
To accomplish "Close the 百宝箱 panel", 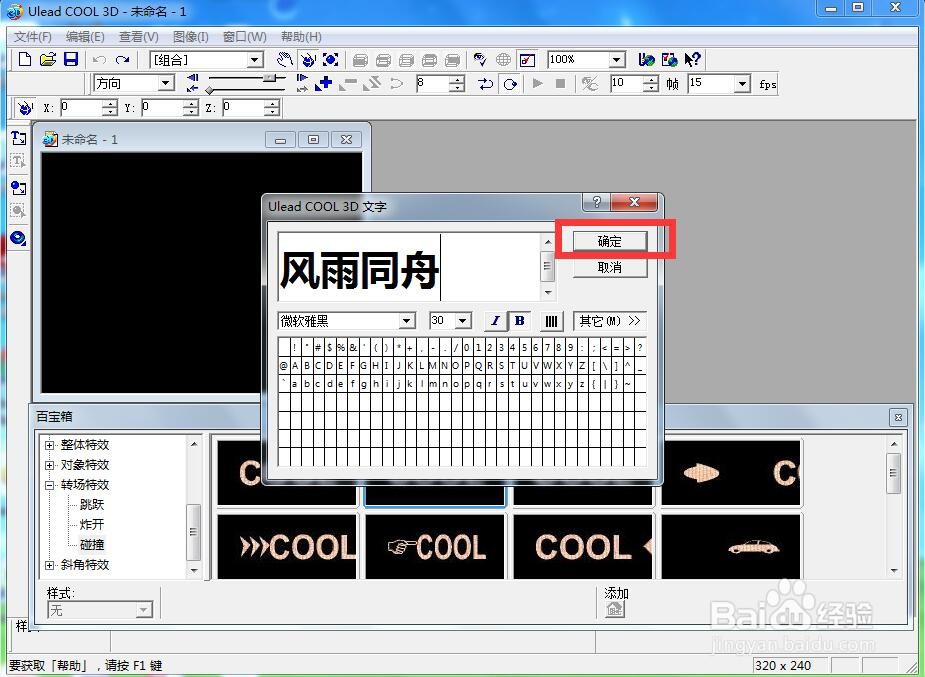I will [x=898, y=417].
